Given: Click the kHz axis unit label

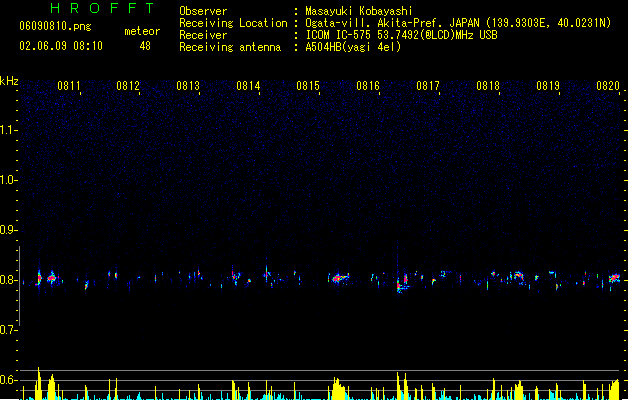Looking at the screenshot, I should click(9, 81).
